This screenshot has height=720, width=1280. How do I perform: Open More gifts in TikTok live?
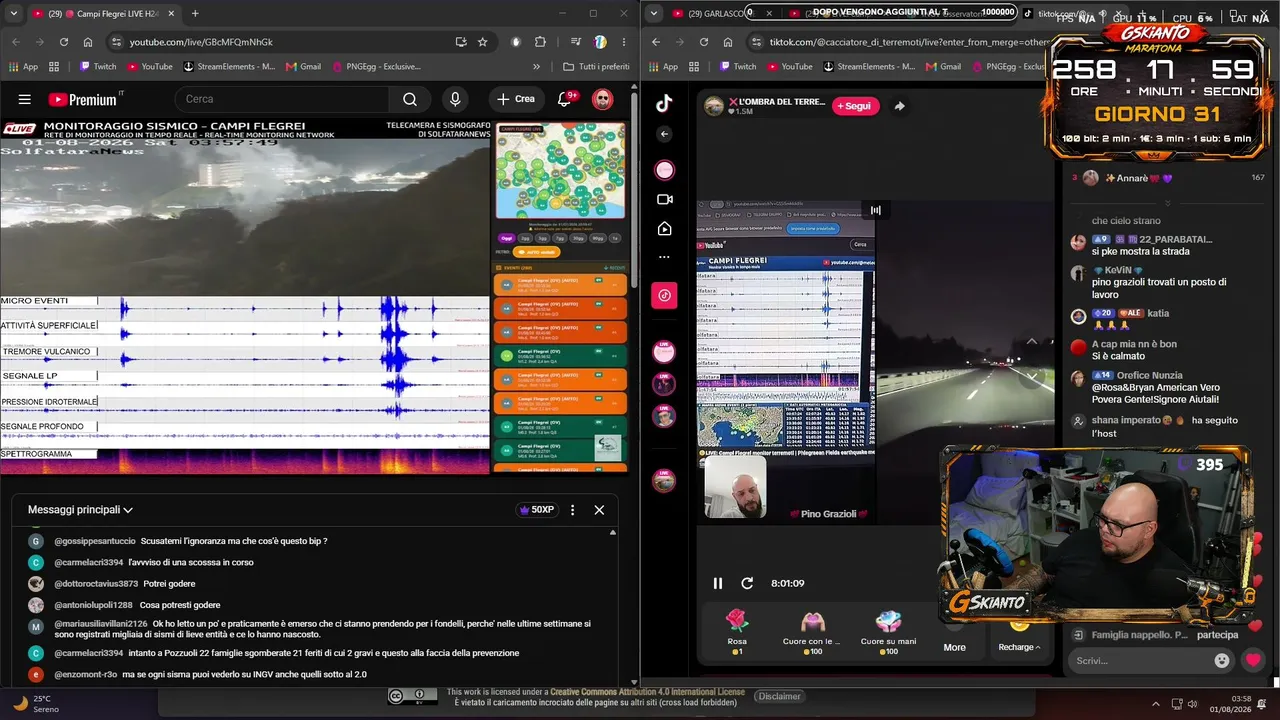955,647
